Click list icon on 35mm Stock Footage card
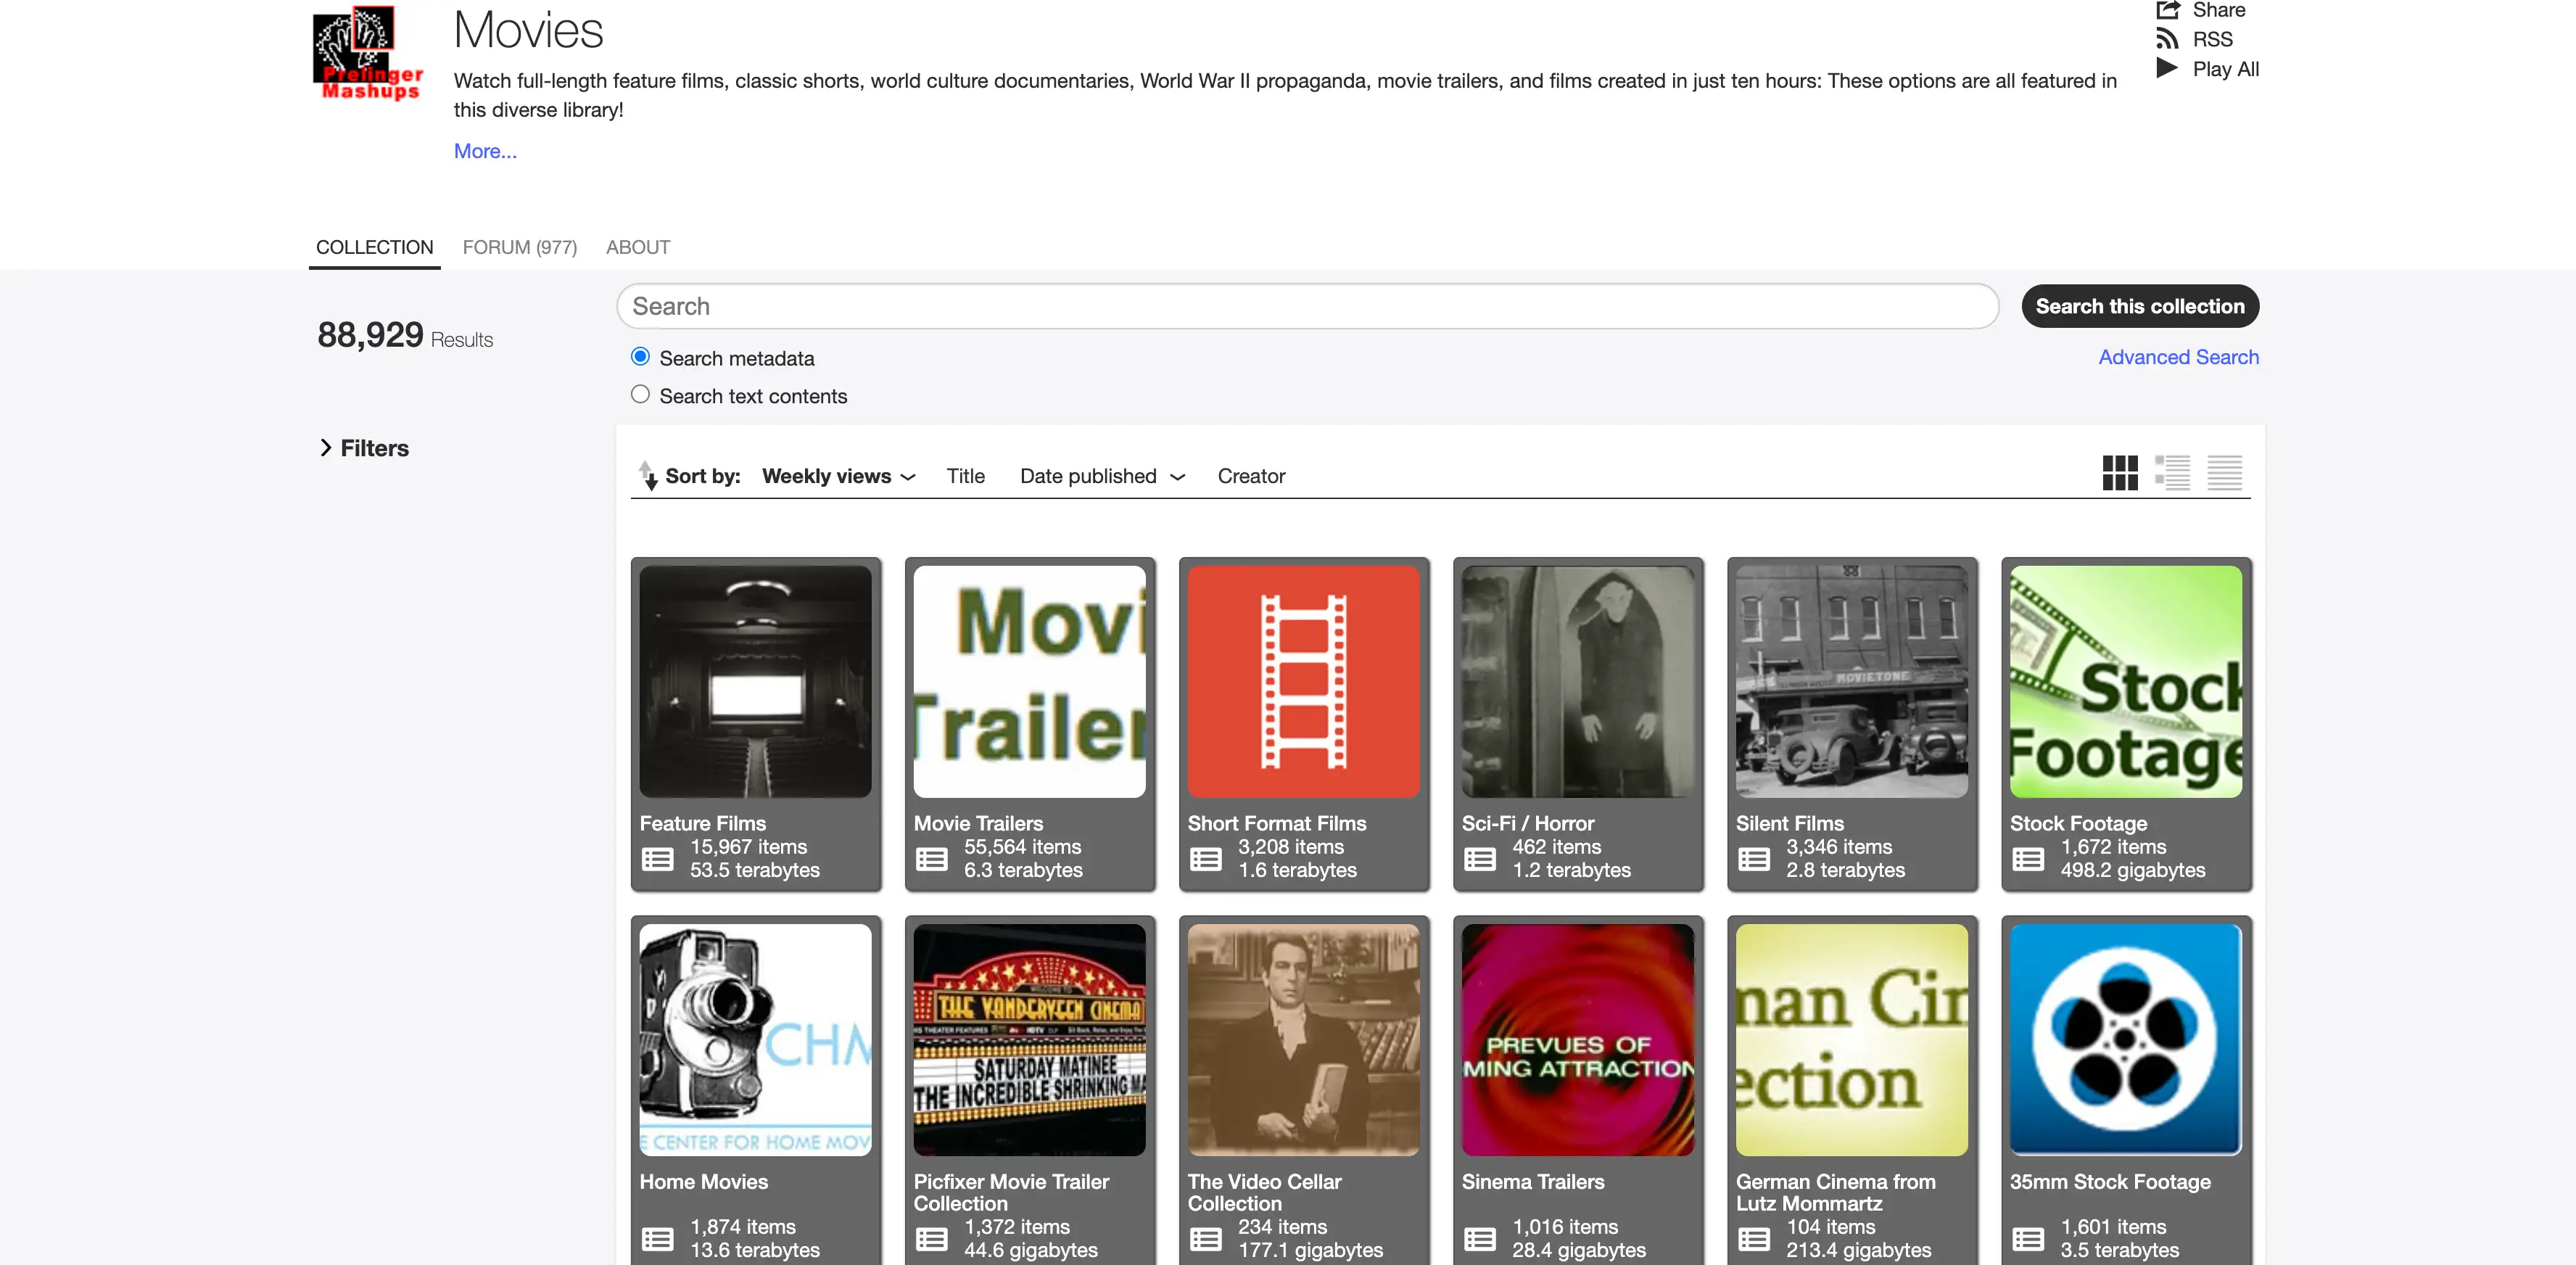 pyautogui.click(x=2027, y=1239)
